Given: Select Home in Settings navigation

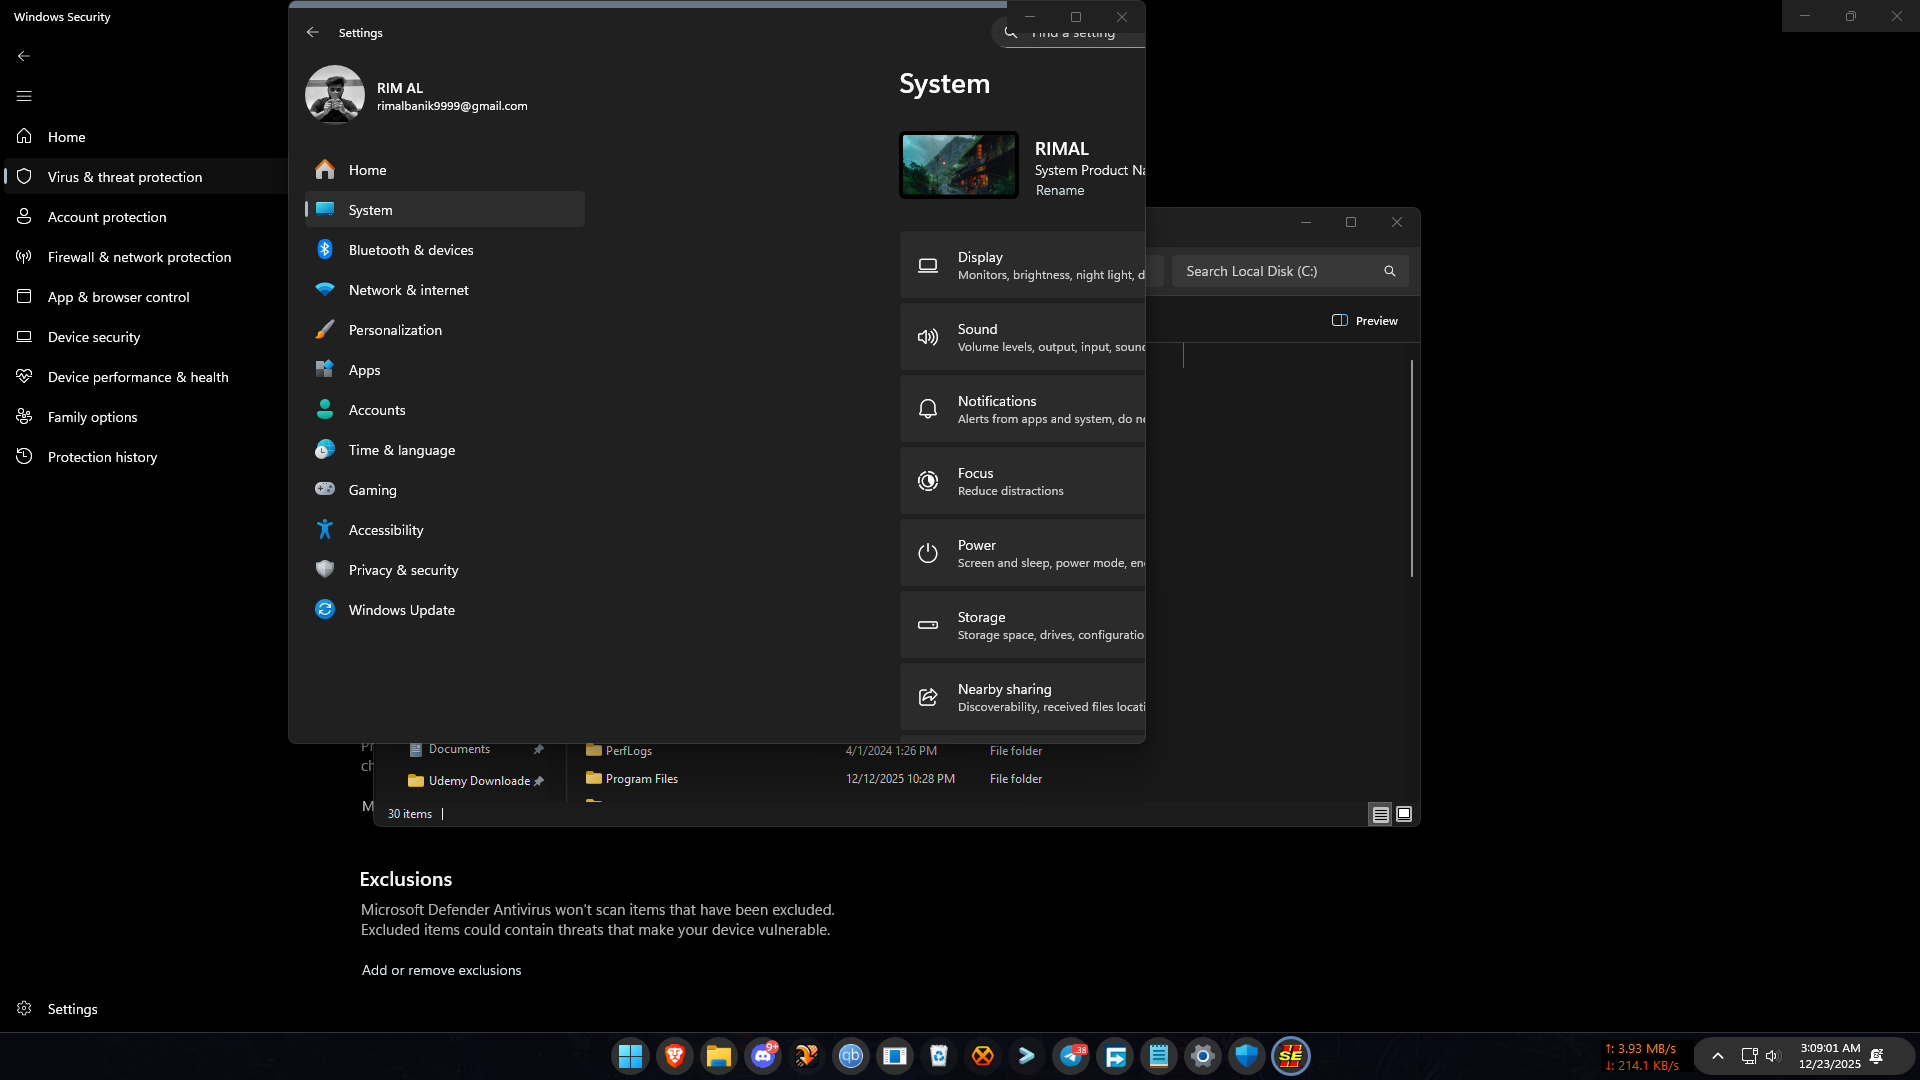Looking at the screenshot, I should point(445,170).
